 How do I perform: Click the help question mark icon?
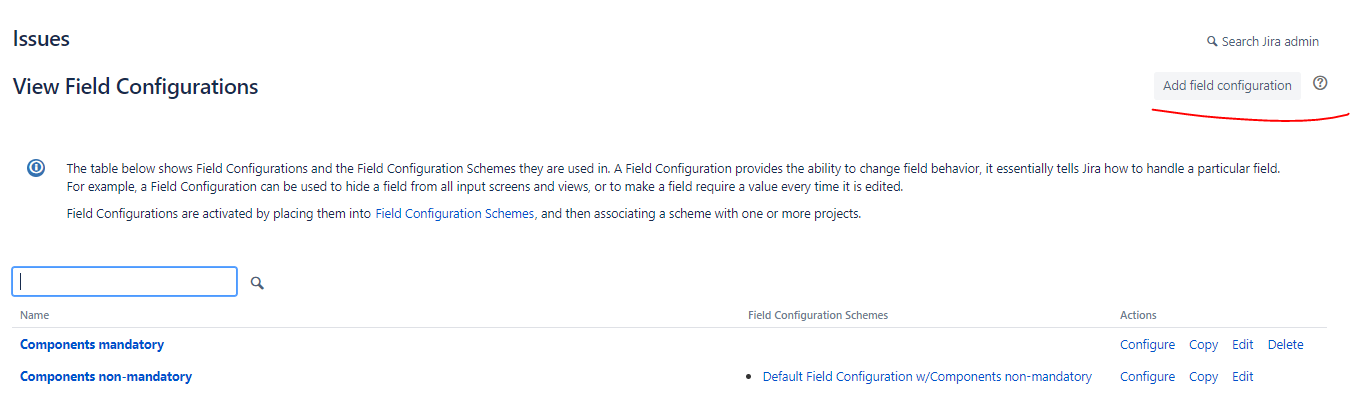coord(1320,84)
